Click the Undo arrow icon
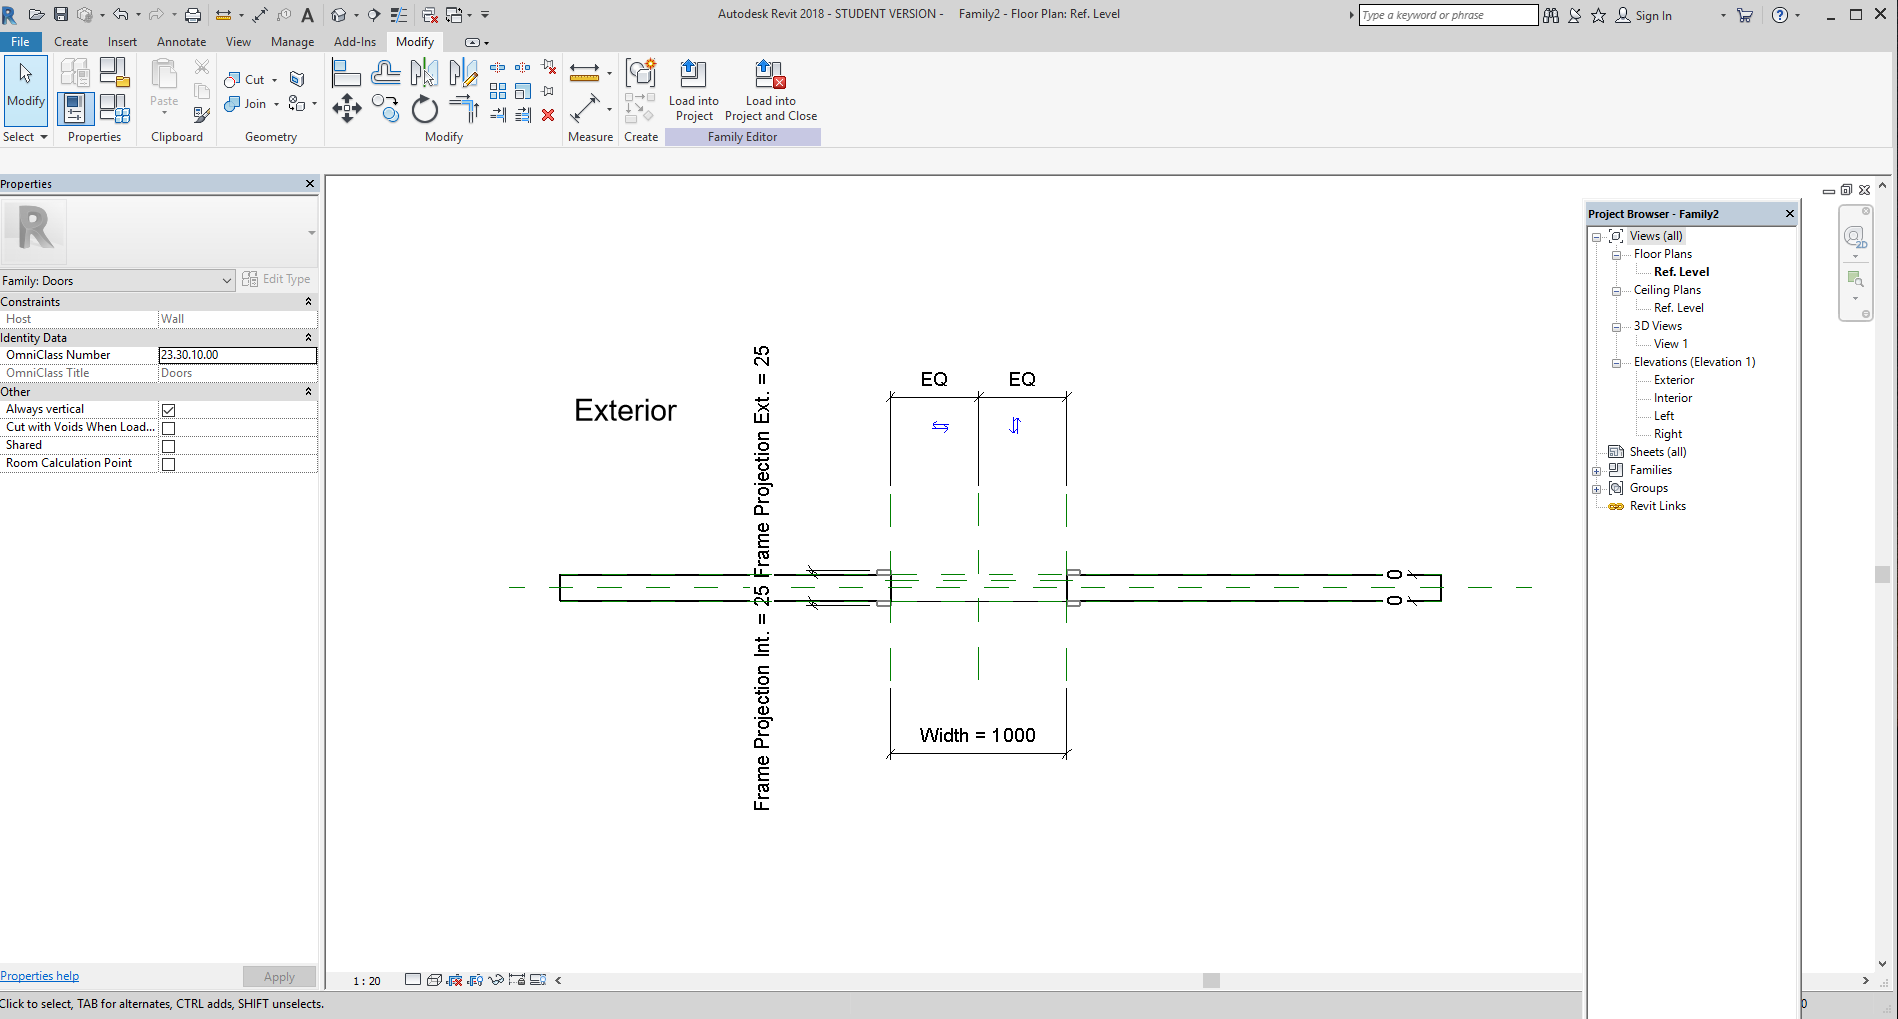The image size is (1898, 1019). (121, 15)
